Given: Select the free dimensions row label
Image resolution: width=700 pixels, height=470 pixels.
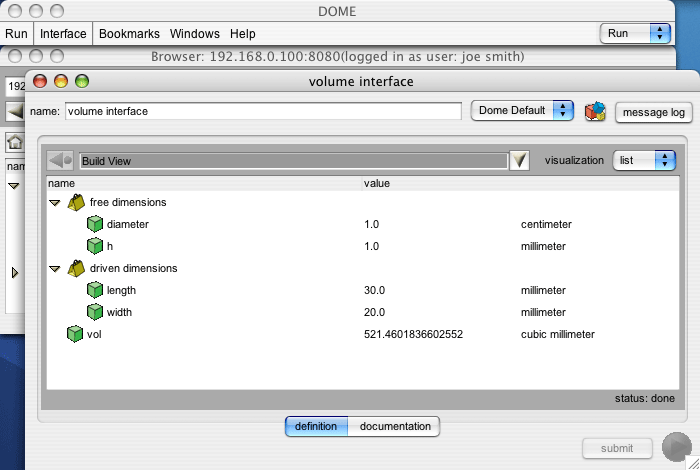Looking at the screenshot, I should (128, 202).
